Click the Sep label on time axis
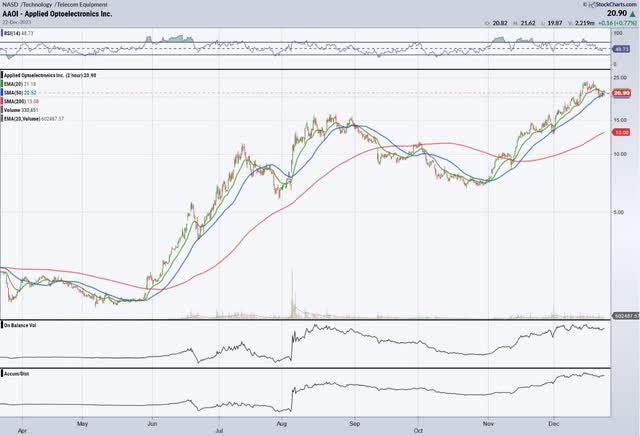 coord(355,424)
